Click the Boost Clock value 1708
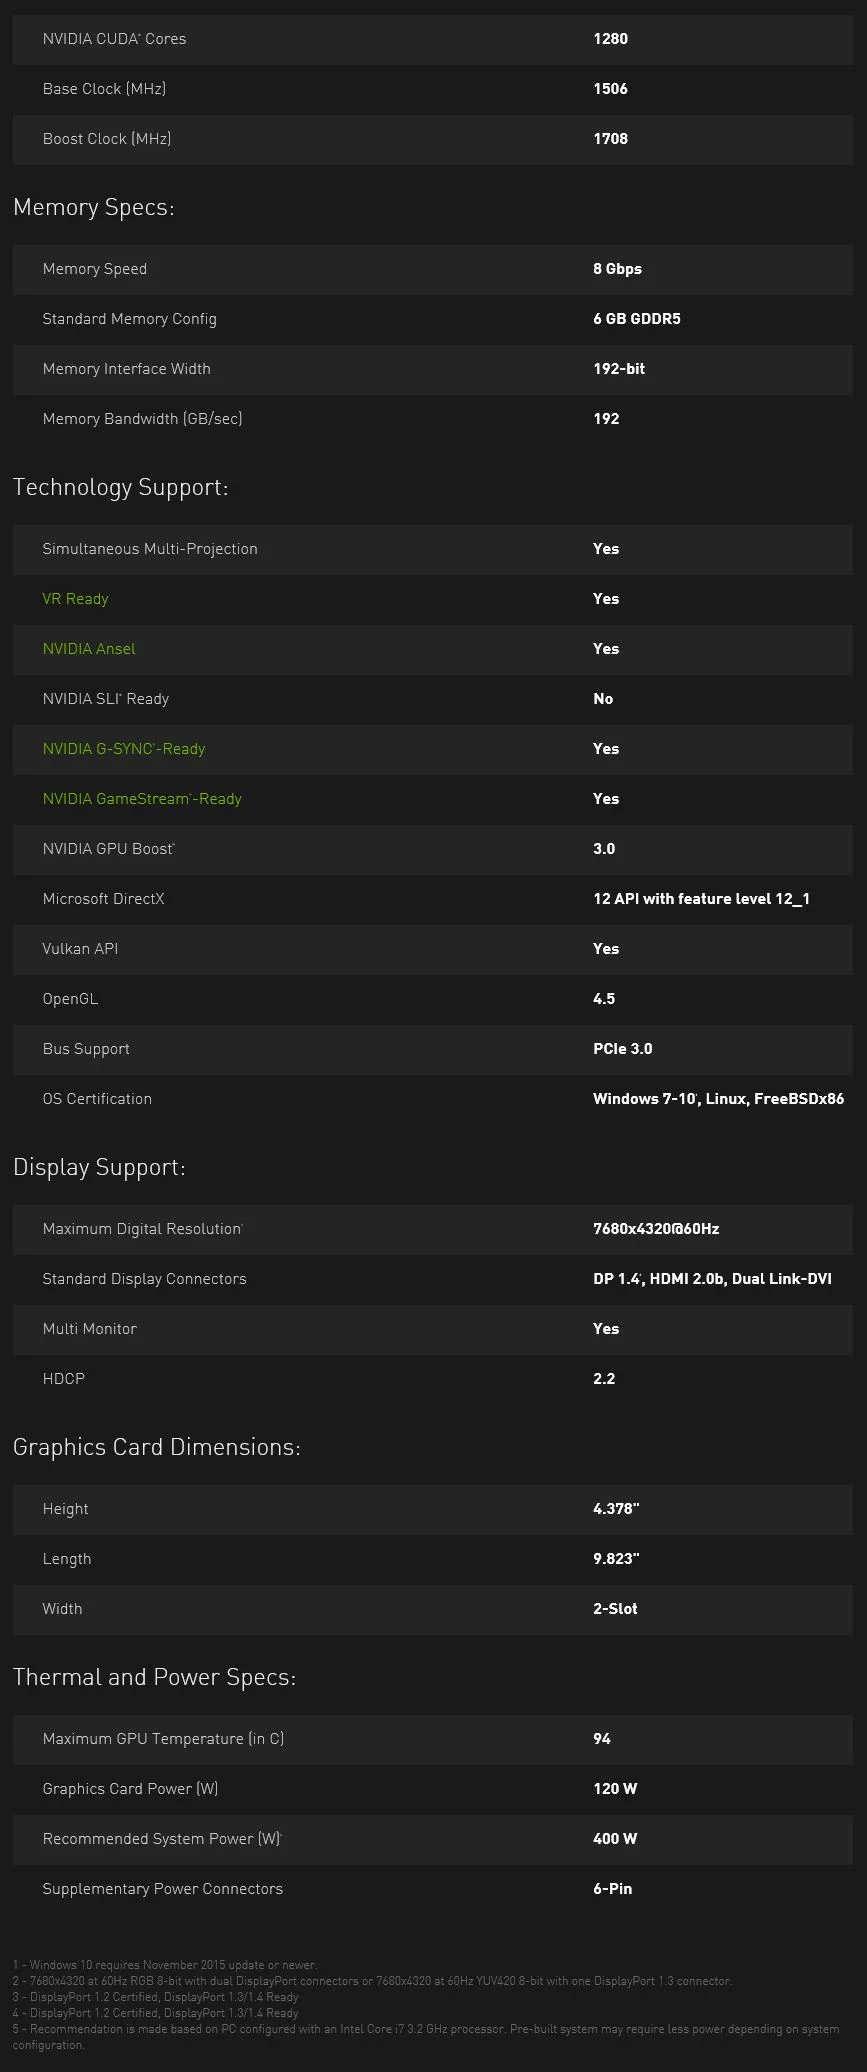The height and width of the screenshot is (2072, 867). [611, 139]
